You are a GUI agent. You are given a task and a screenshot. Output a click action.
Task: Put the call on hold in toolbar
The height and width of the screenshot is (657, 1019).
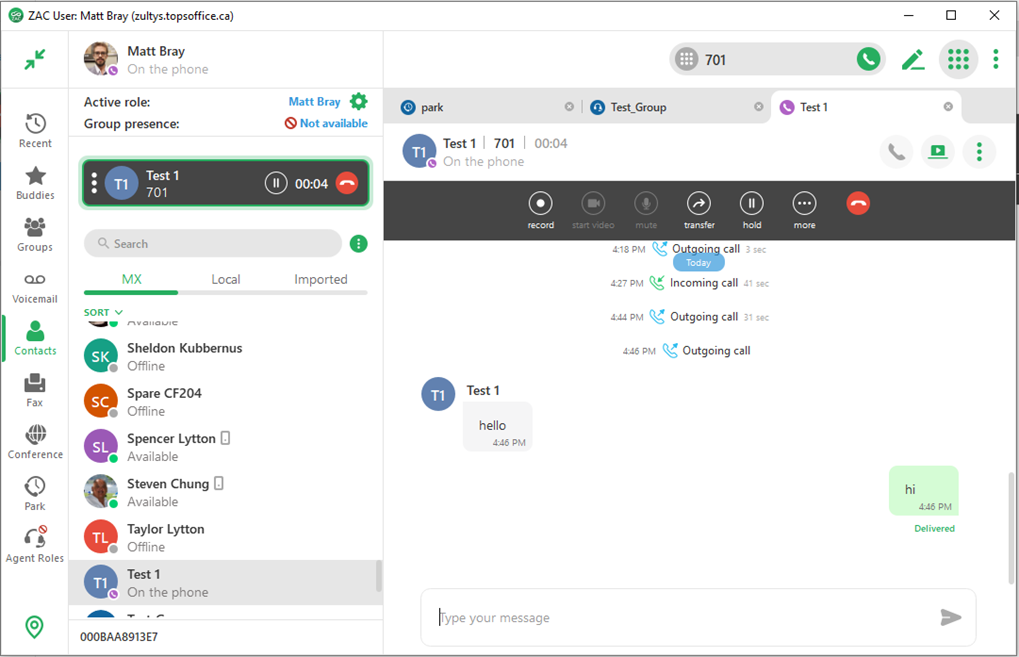point(752,204)
